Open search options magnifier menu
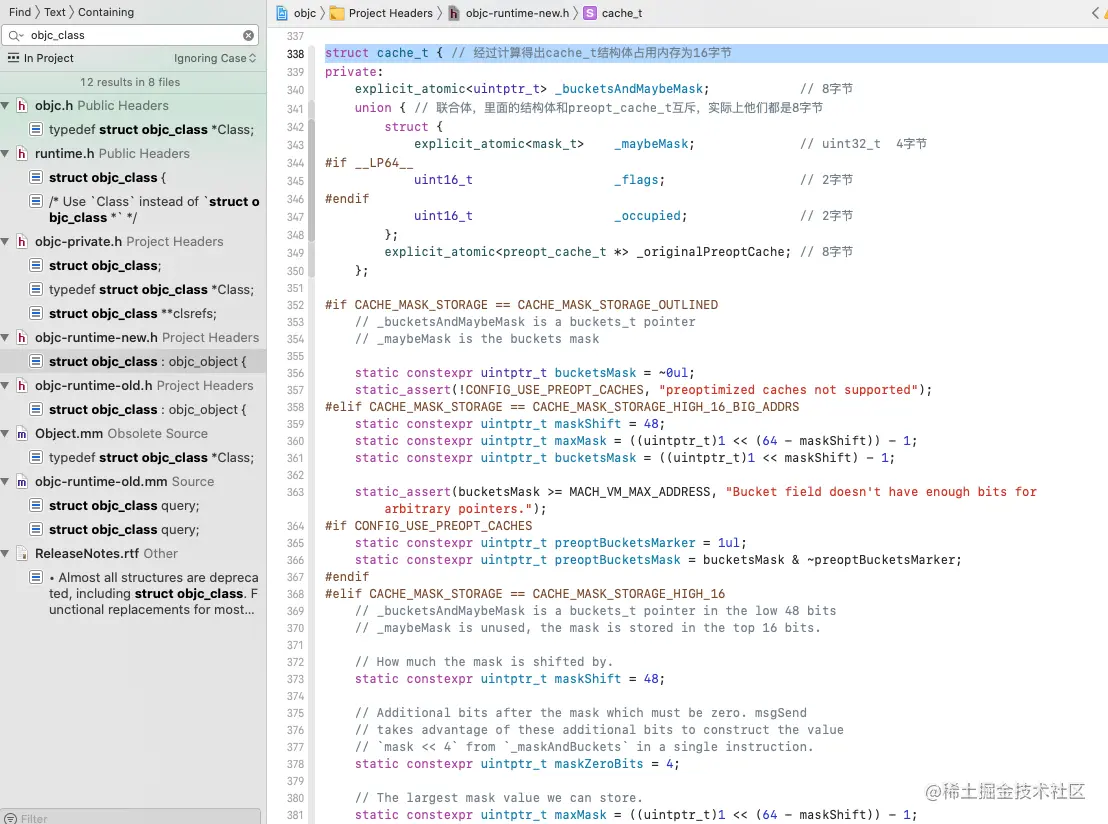 tap(16, 35)
